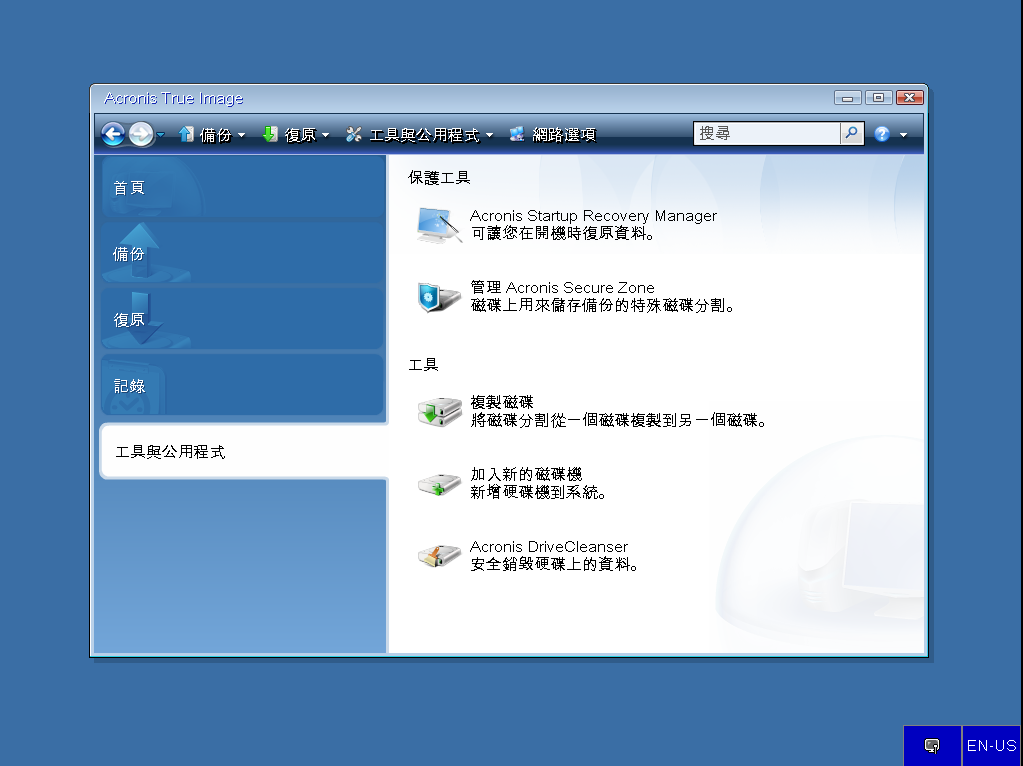Click the Startup Recovery Manager monitor icon
This screenshot has height=766, width=1023.
pyautogui.click(x=439, y=225)
